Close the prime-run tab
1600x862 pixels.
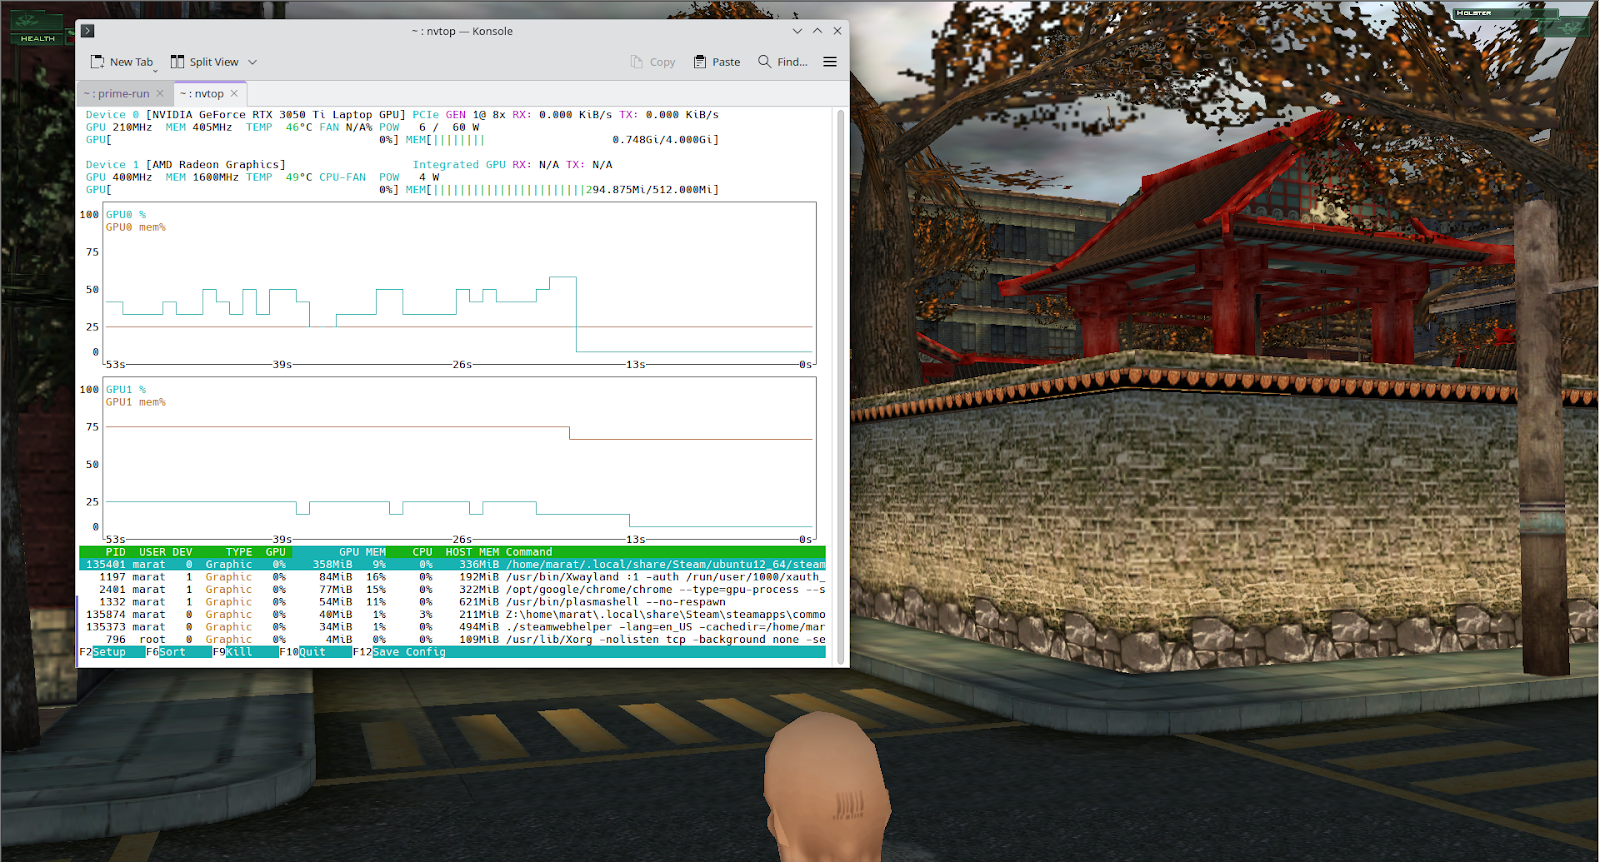pyautogui.click(x=160, y=94)
